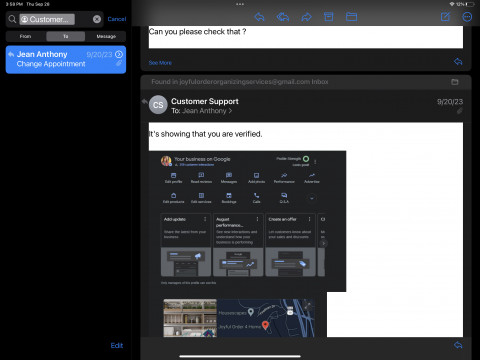Open the More actions ellipsis circle

pyautogui.click(x=467, y=17)
